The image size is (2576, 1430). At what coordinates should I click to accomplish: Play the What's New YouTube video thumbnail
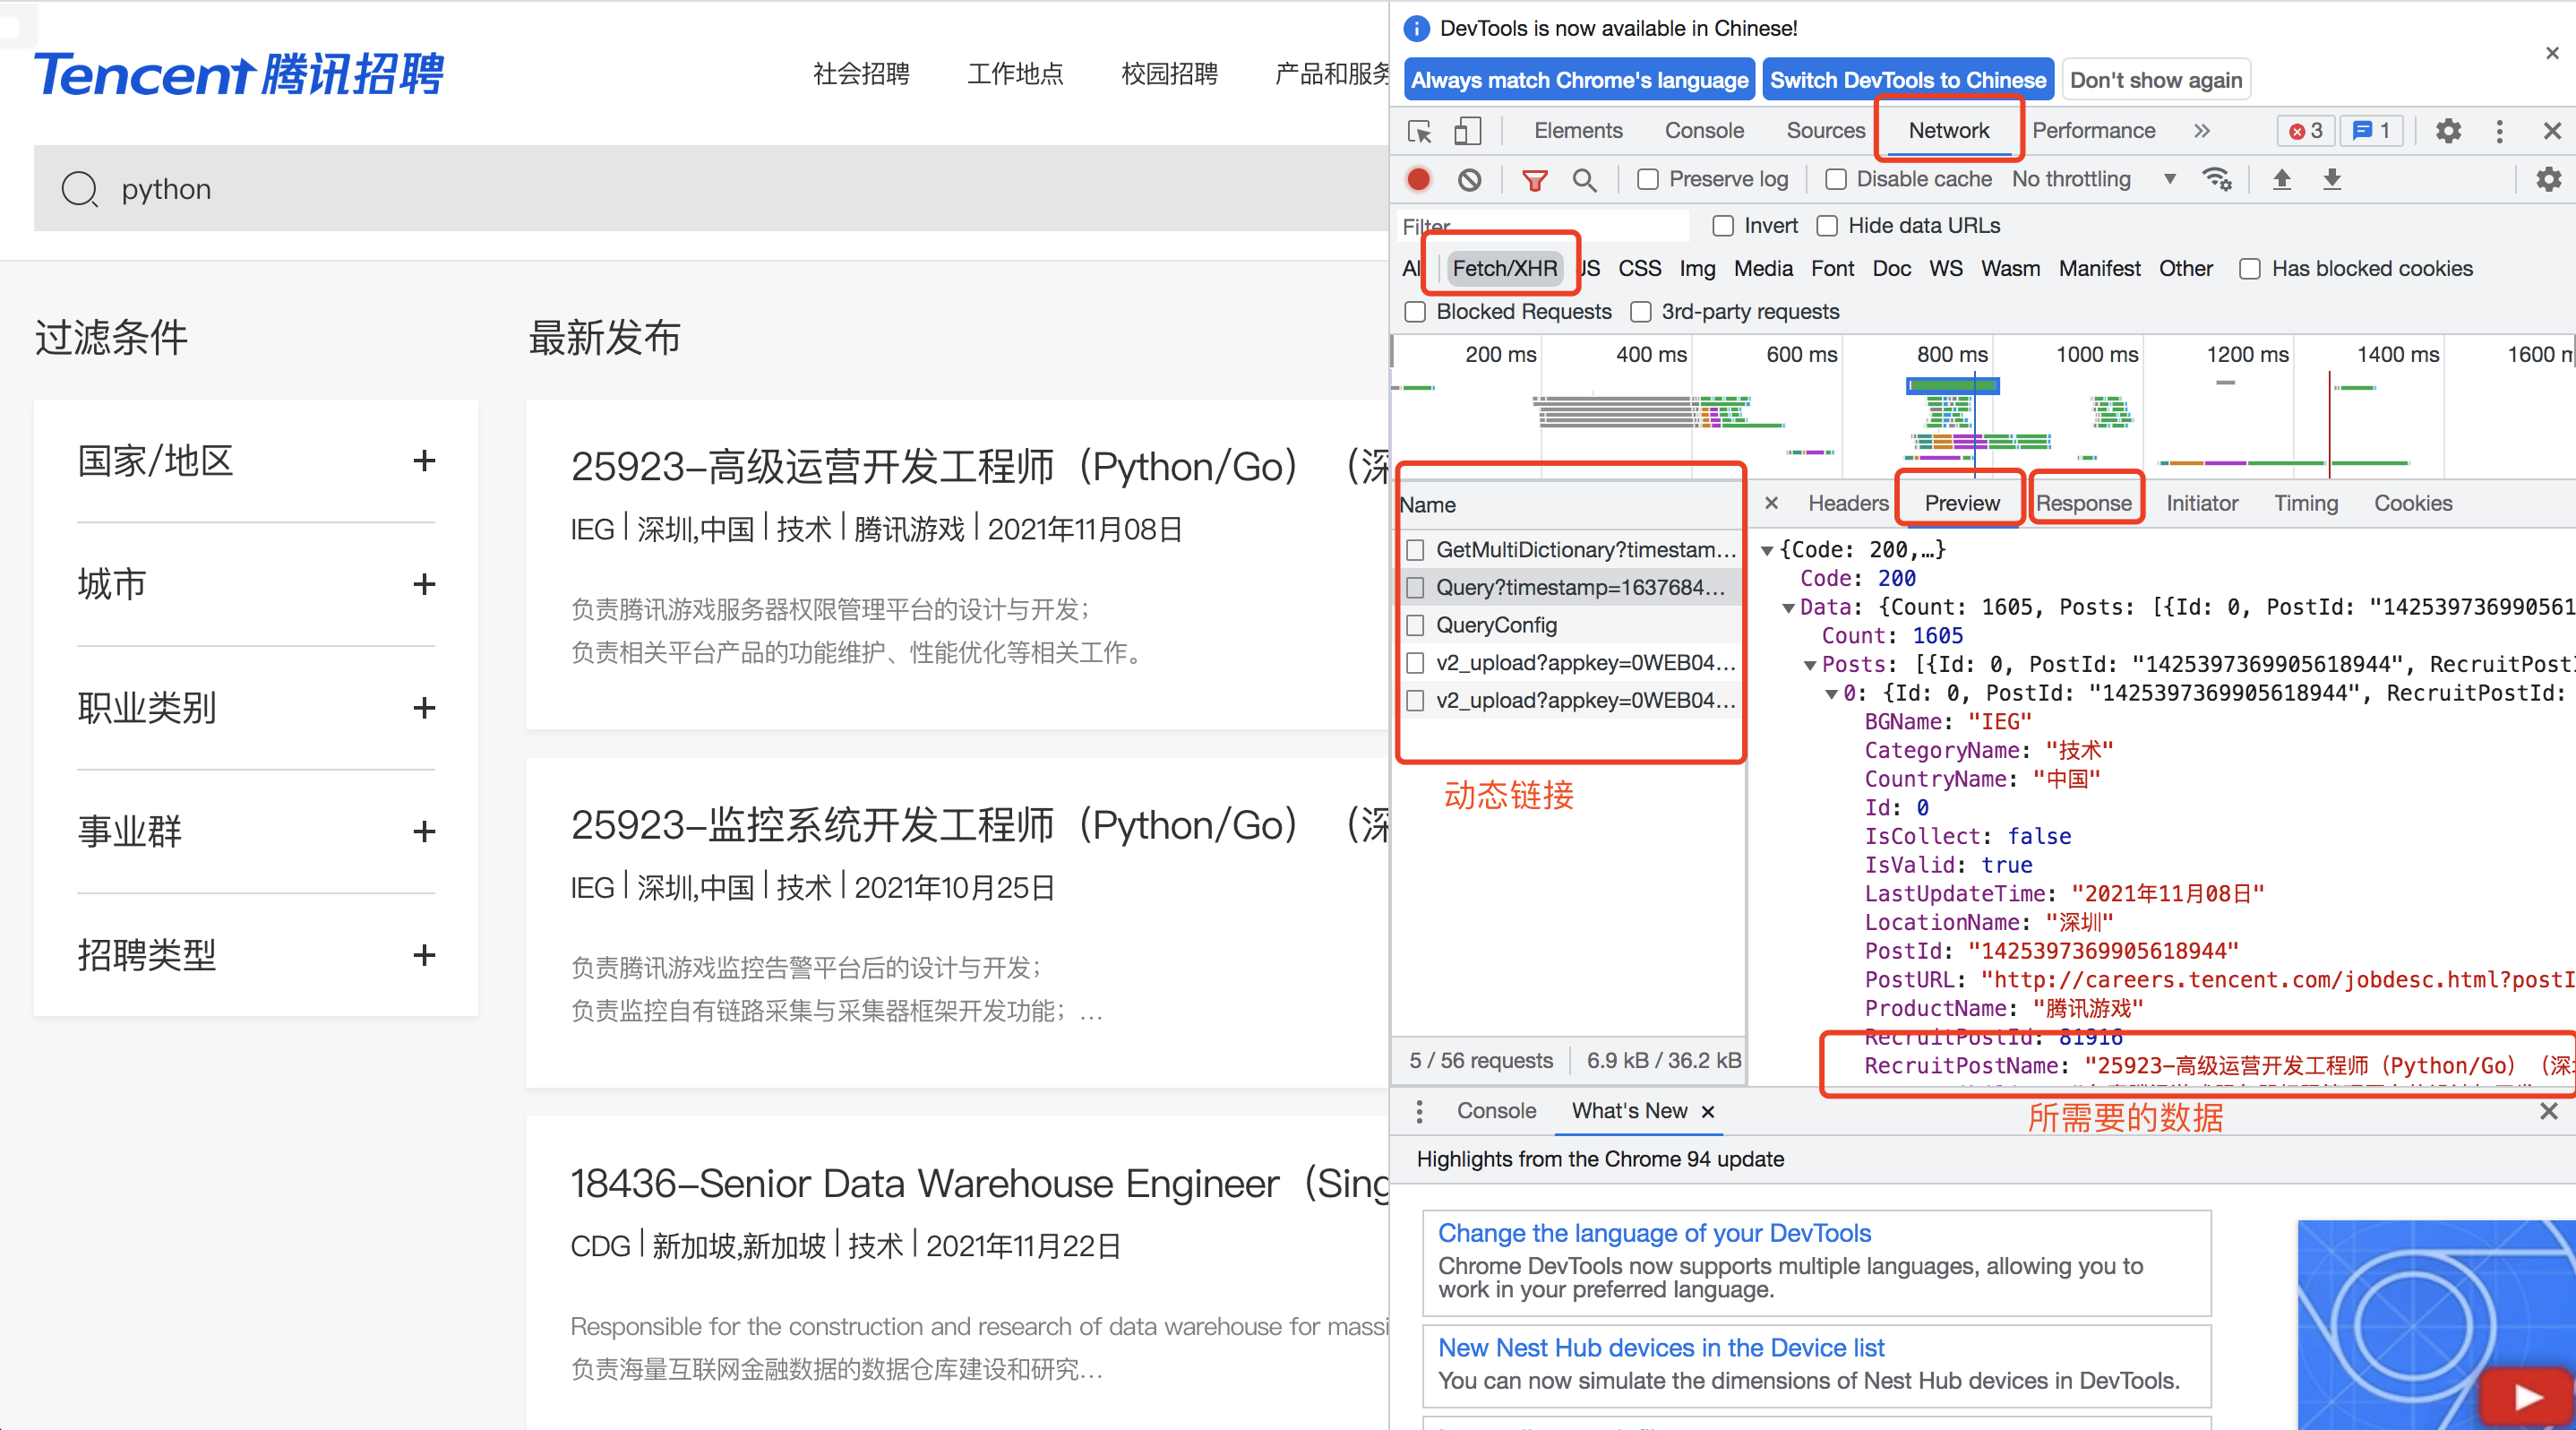point(2527,1396)
